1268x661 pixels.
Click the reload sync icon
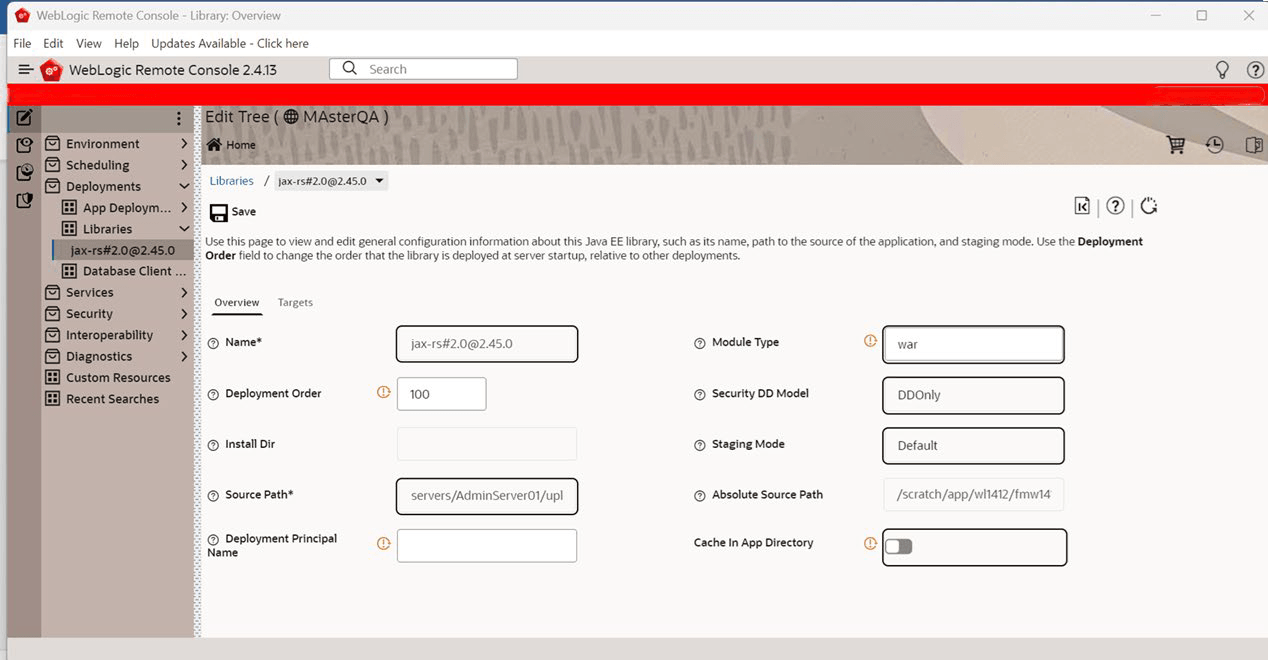(x=1149, y=206)
